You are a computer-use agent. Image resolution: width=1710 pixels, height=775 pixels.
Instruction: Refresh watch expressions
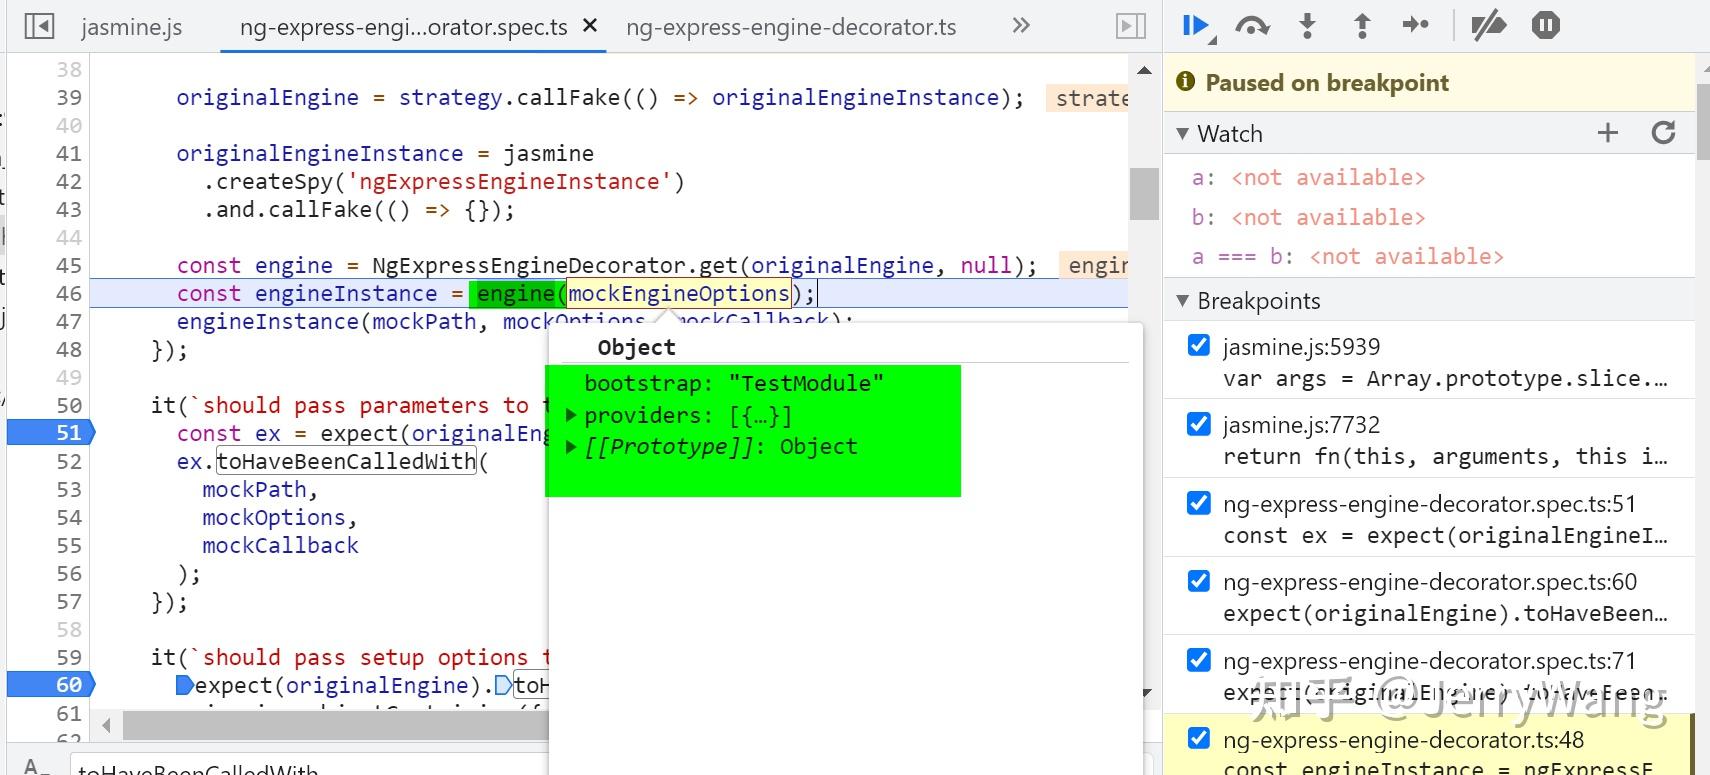[1663, 133]
